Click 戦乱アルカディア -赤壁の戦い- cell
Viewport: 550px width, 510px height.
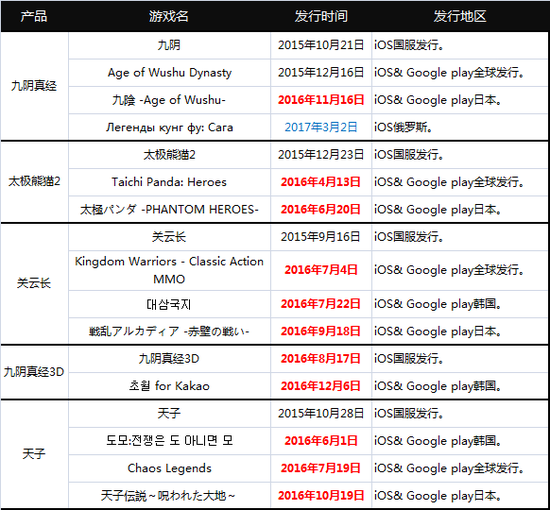pyautogui.click(x=169, y=331)
